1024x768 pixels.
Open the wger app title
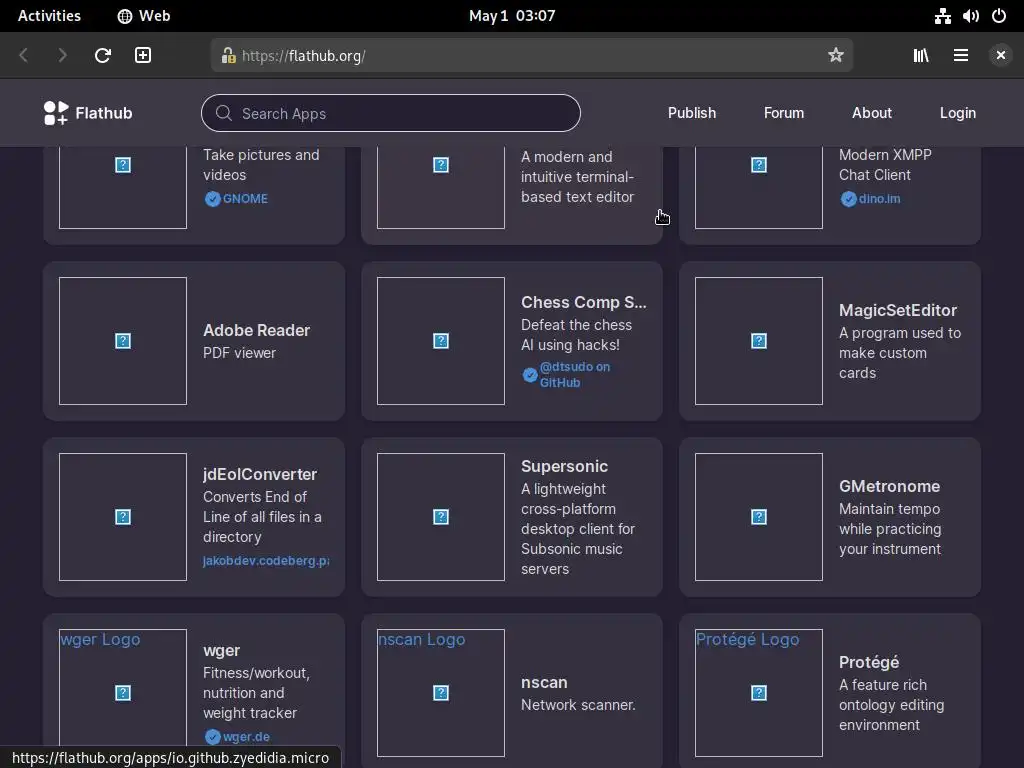[x=221, y=650]
